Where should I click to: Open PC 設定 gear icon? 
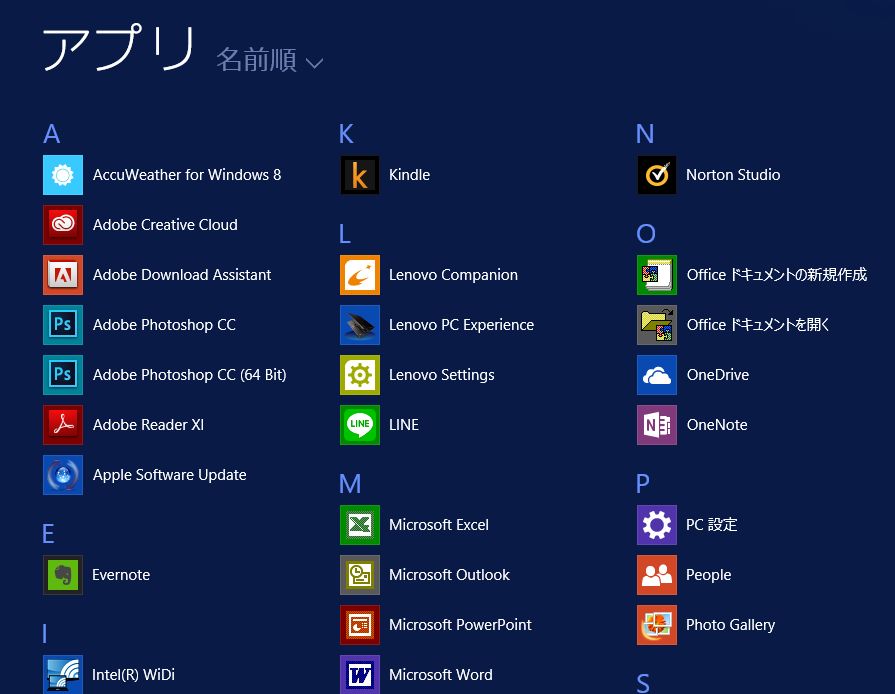pyautogui.click(x=657, y=524)
